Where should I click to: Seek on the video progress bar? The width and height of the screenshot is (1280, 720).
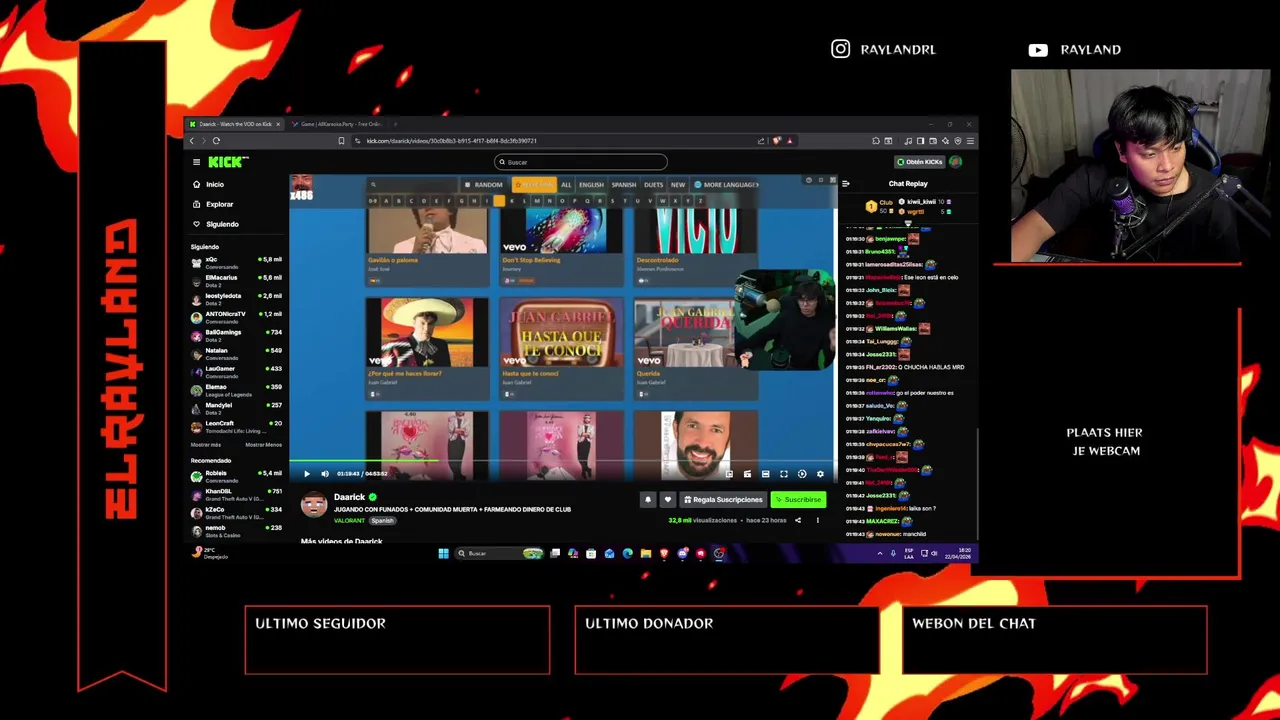point(562,463)
